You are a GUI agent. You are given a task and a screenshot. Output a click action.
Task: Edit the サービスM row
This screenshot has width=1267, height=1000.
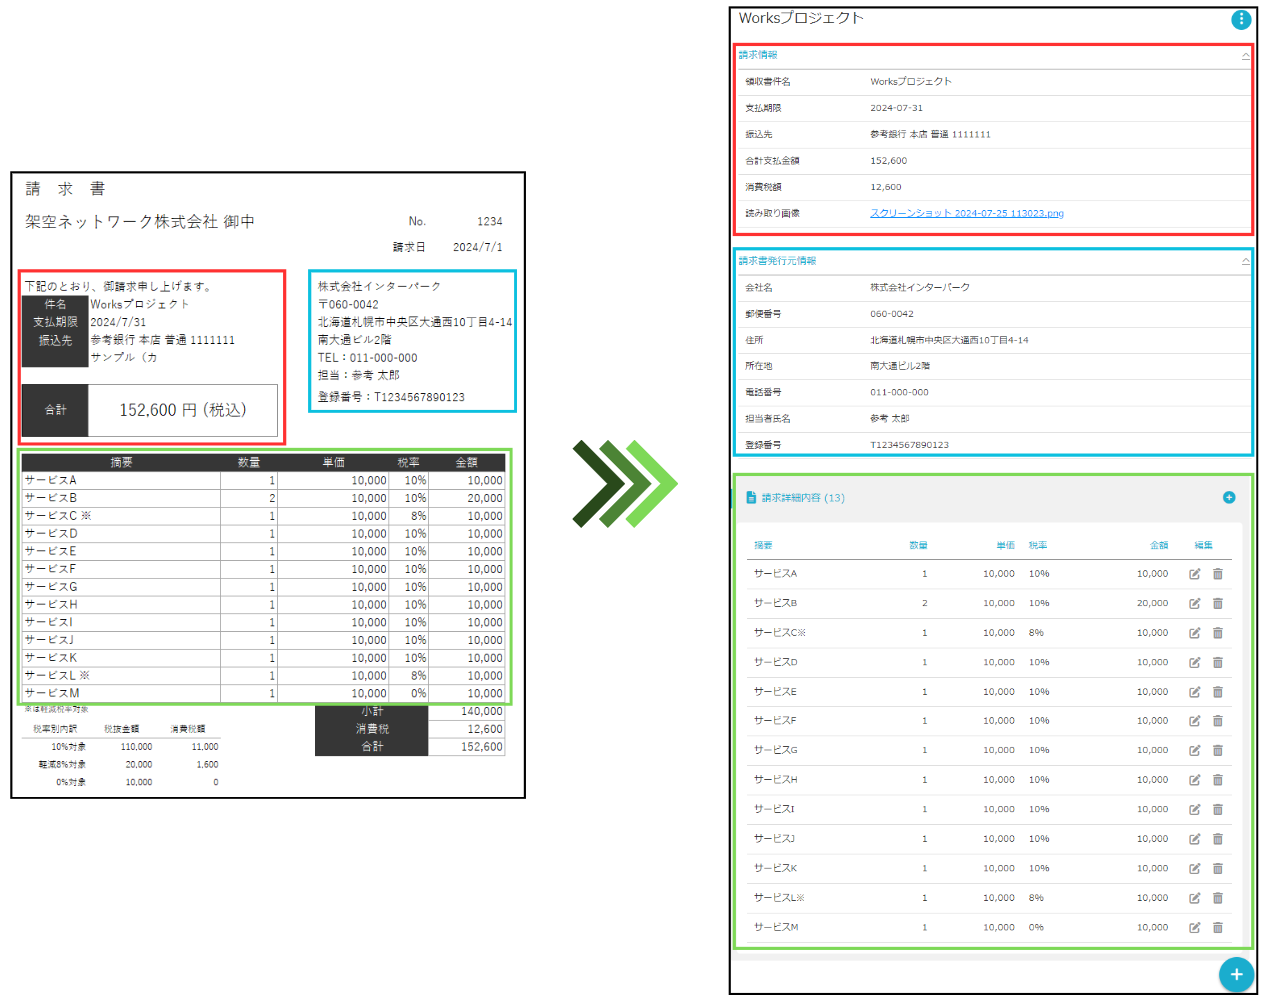[1194, 928]
